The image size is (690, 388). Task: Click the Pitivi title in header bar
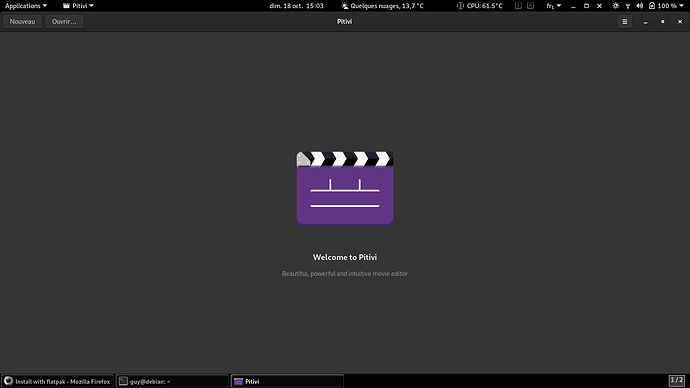(x=345, y=22)
